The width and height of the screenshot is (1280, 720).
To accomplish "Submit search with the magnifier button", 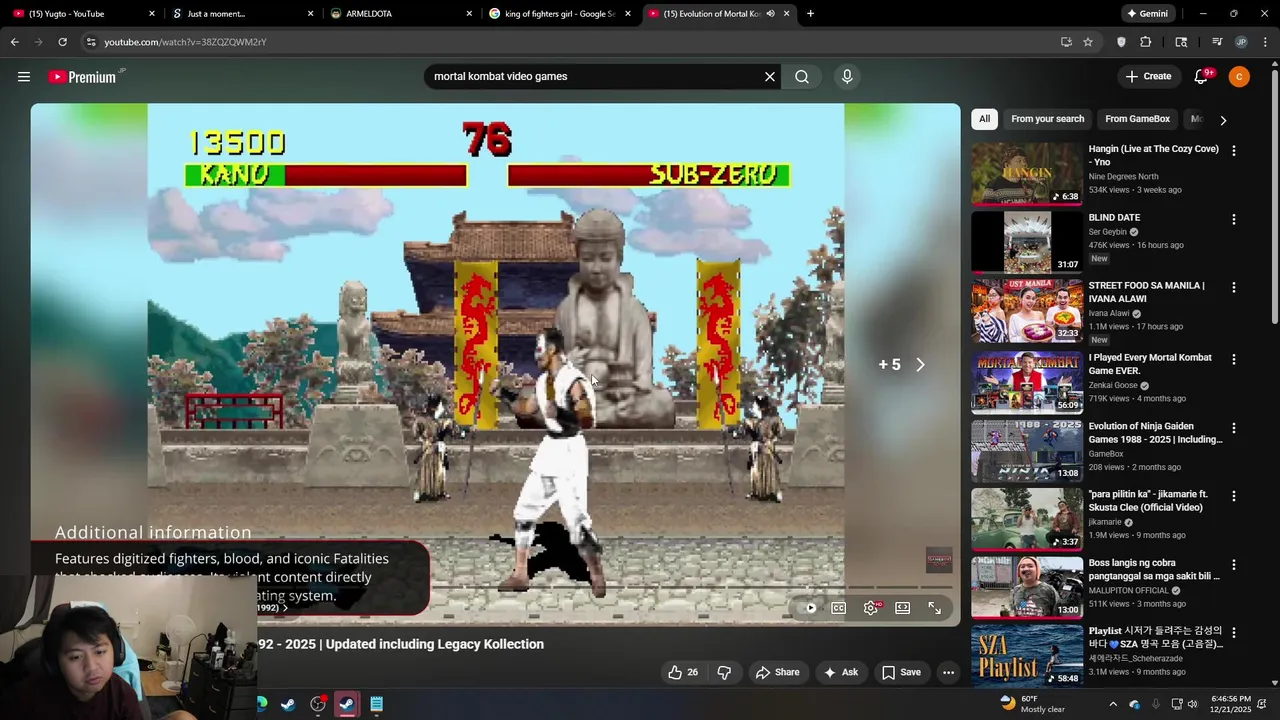I will click(802, 77).
